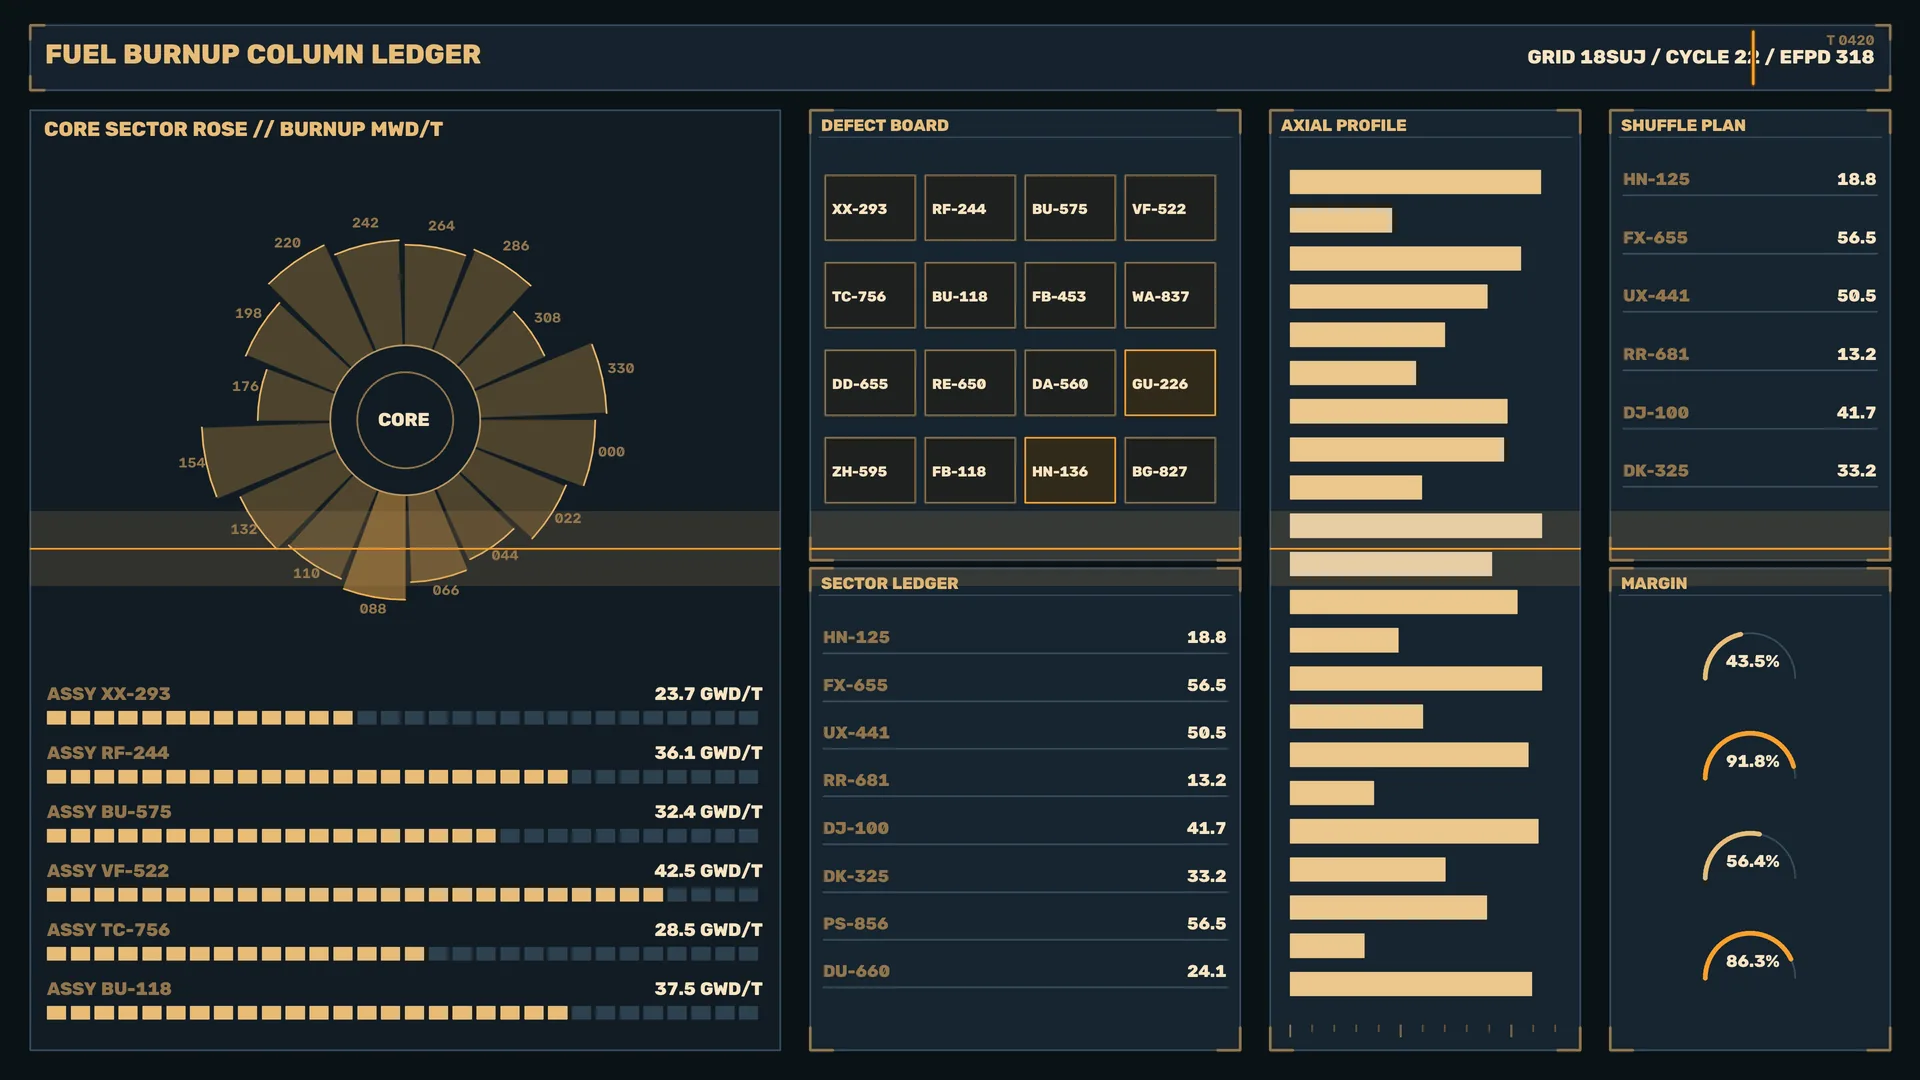
Task: Open the highlighted GU-226 defect tile
Action: 1169,383
